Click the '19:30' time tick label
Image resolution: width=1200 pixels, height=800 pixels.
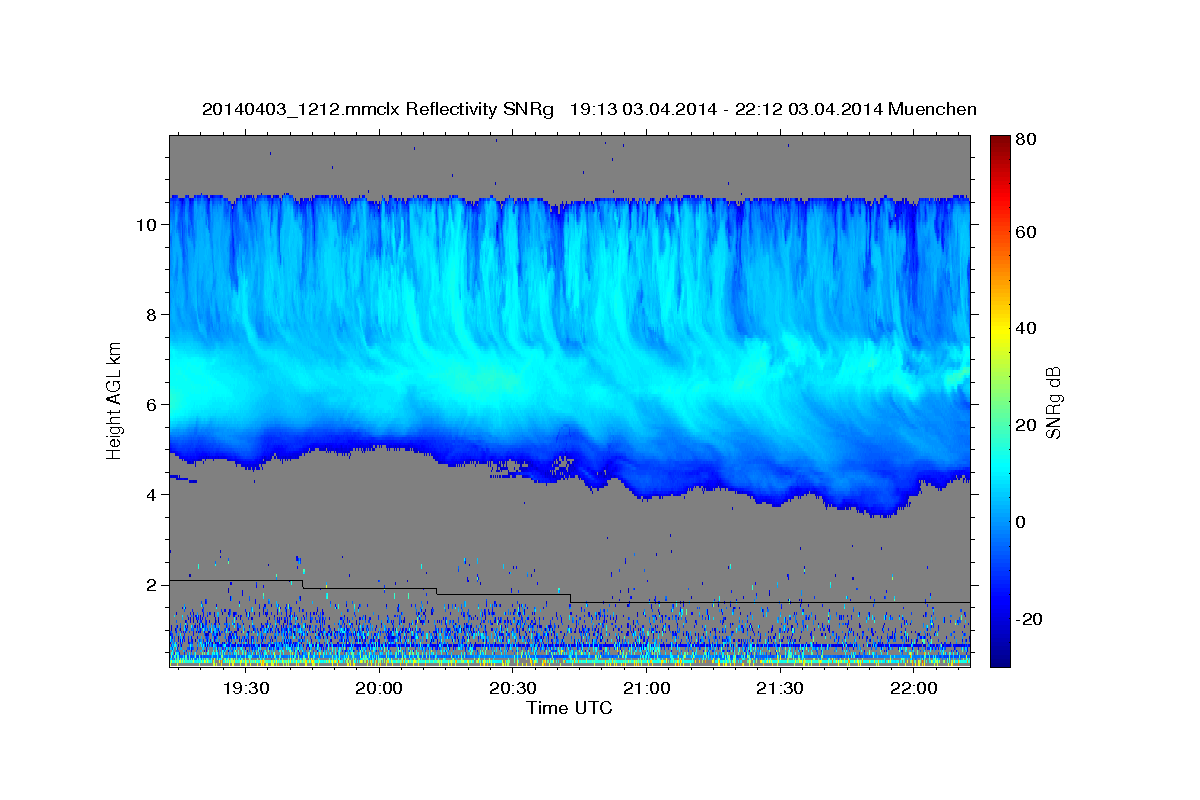coord(246,688)
